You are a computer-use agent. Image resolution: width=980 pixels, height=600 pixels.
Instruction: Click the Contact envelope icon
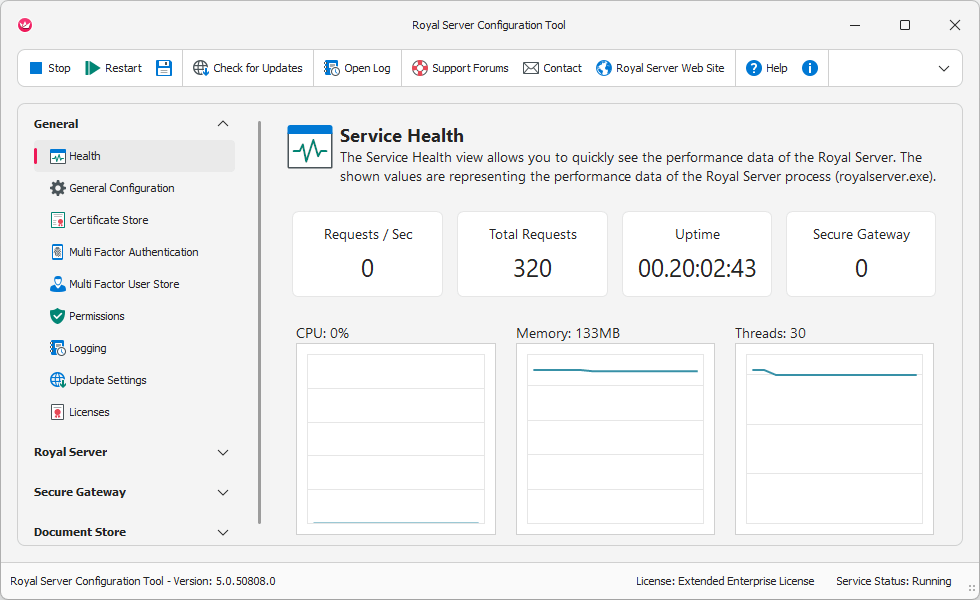pyautogui.click(x=531, y=68)
